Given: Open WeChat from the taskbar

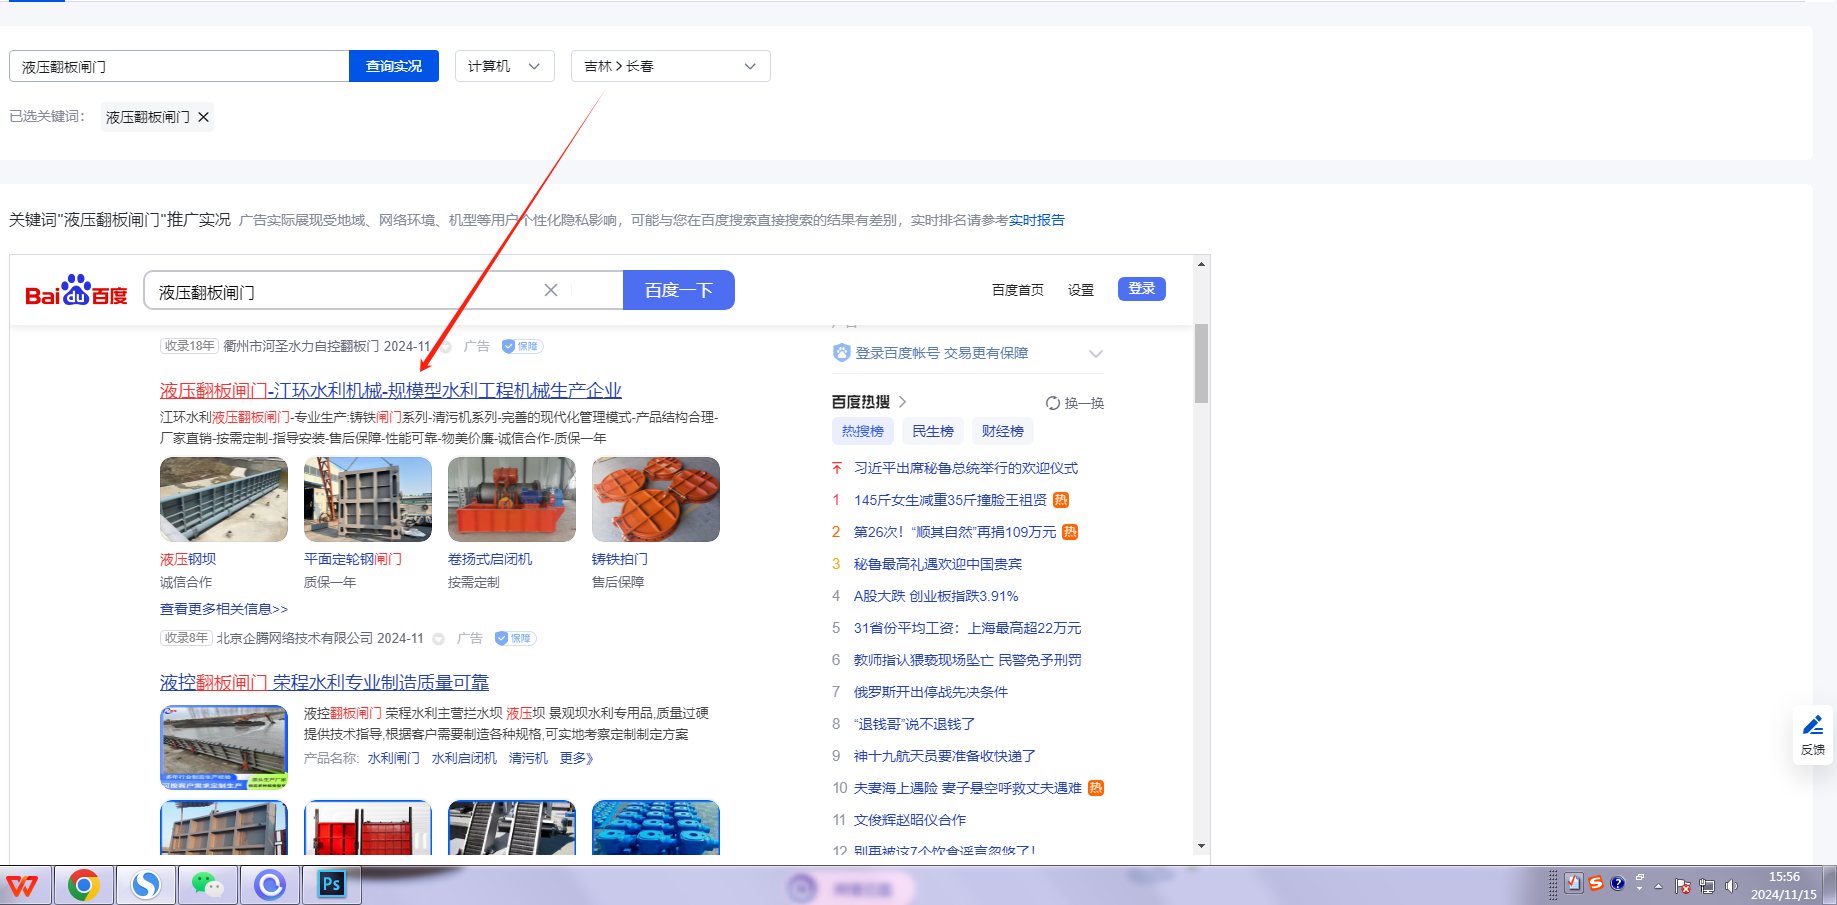Looking at the screenshot, I should coord(207,885).
